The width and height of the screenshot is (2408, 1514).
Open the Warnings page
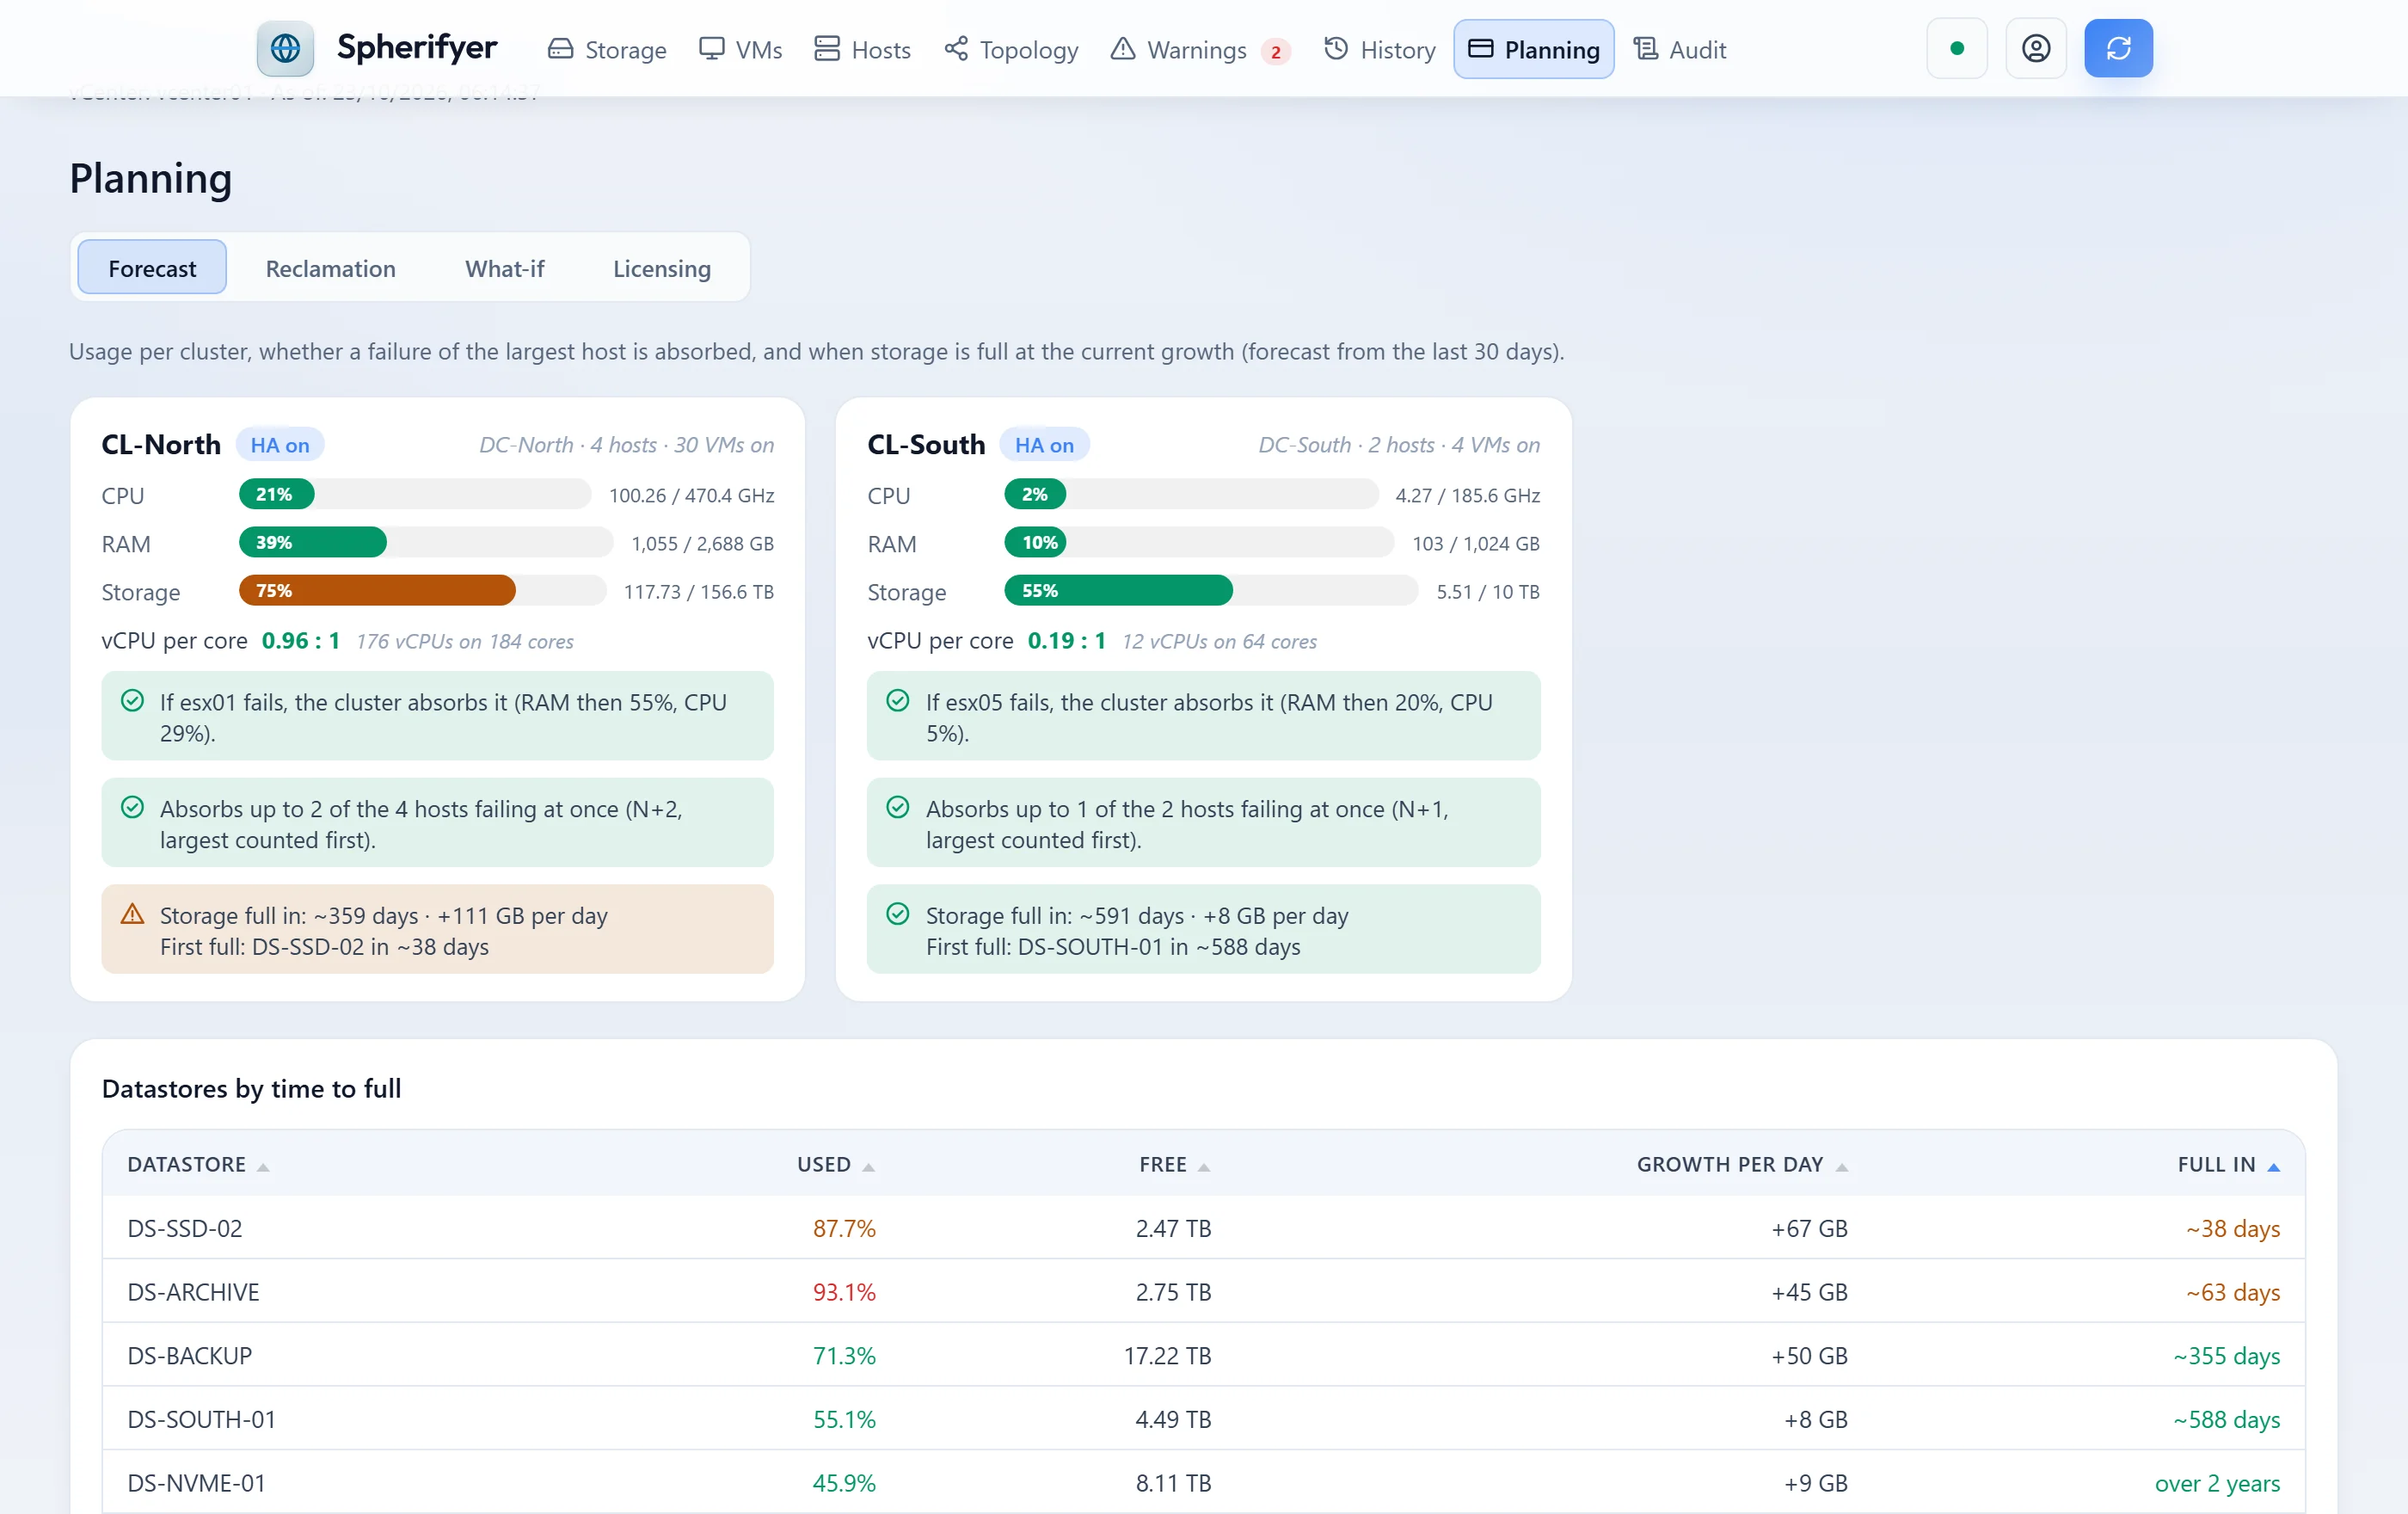1199,49
